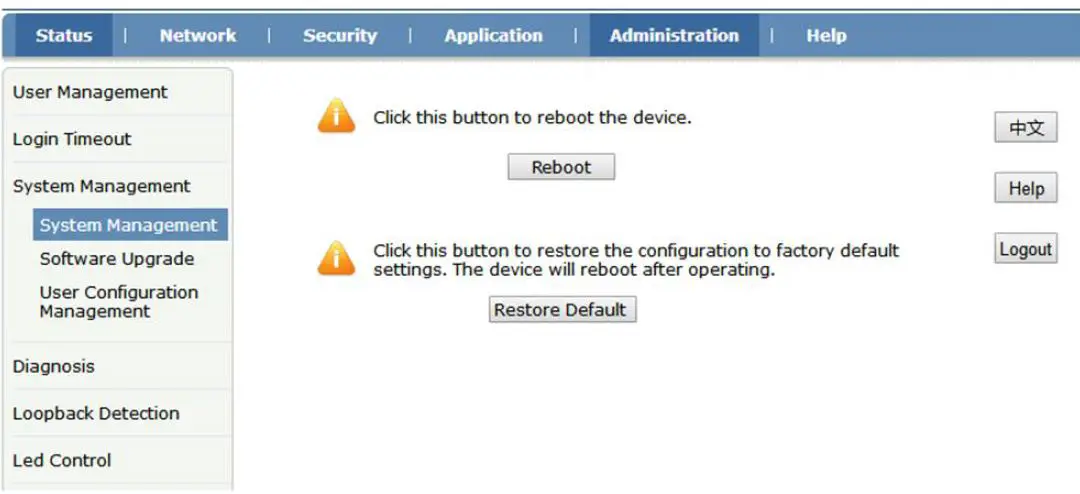
Task: Switch language with the 中文 button
Action: coord(1026,128)
